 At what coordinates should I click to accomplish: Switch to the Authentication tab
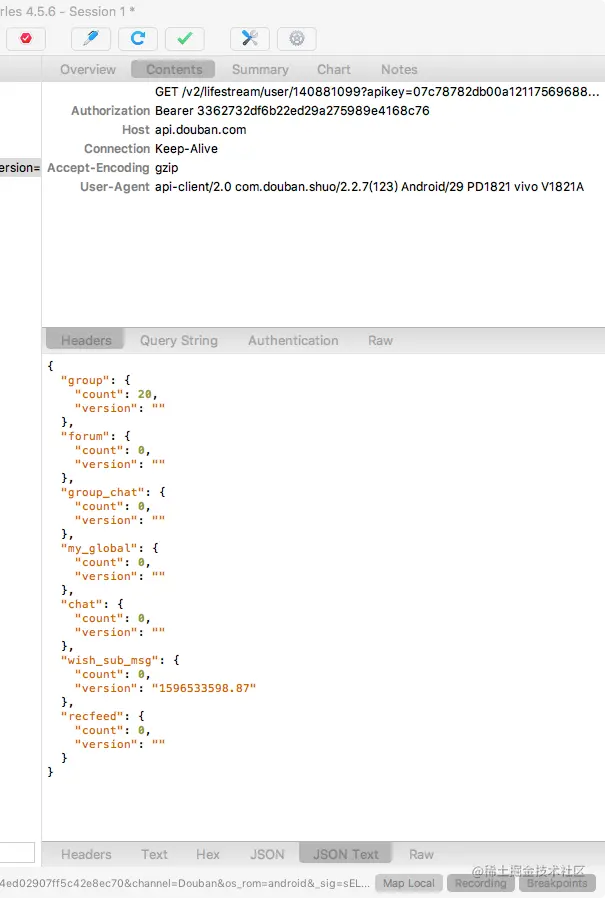[293, 340]
